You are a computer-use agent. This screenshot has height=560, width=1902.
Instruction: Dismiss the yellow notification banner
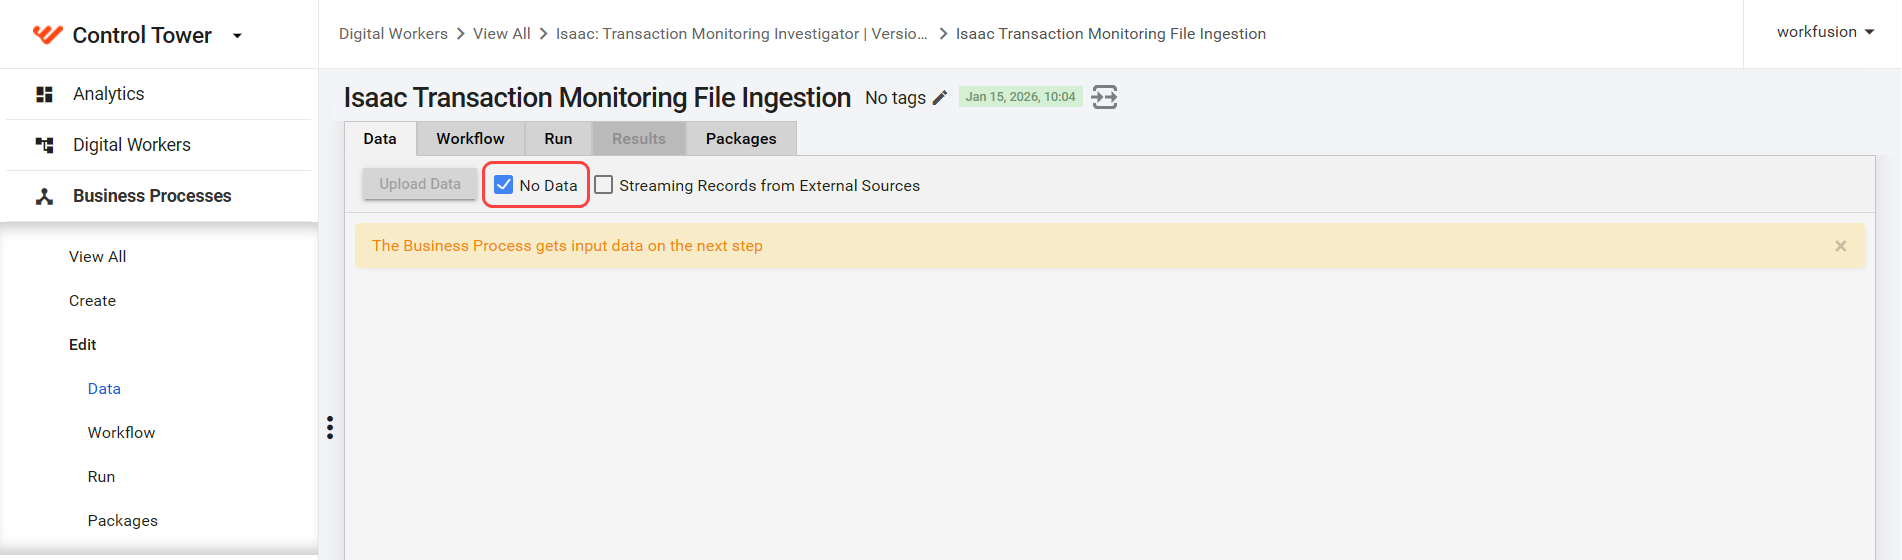pos(1840,246)
